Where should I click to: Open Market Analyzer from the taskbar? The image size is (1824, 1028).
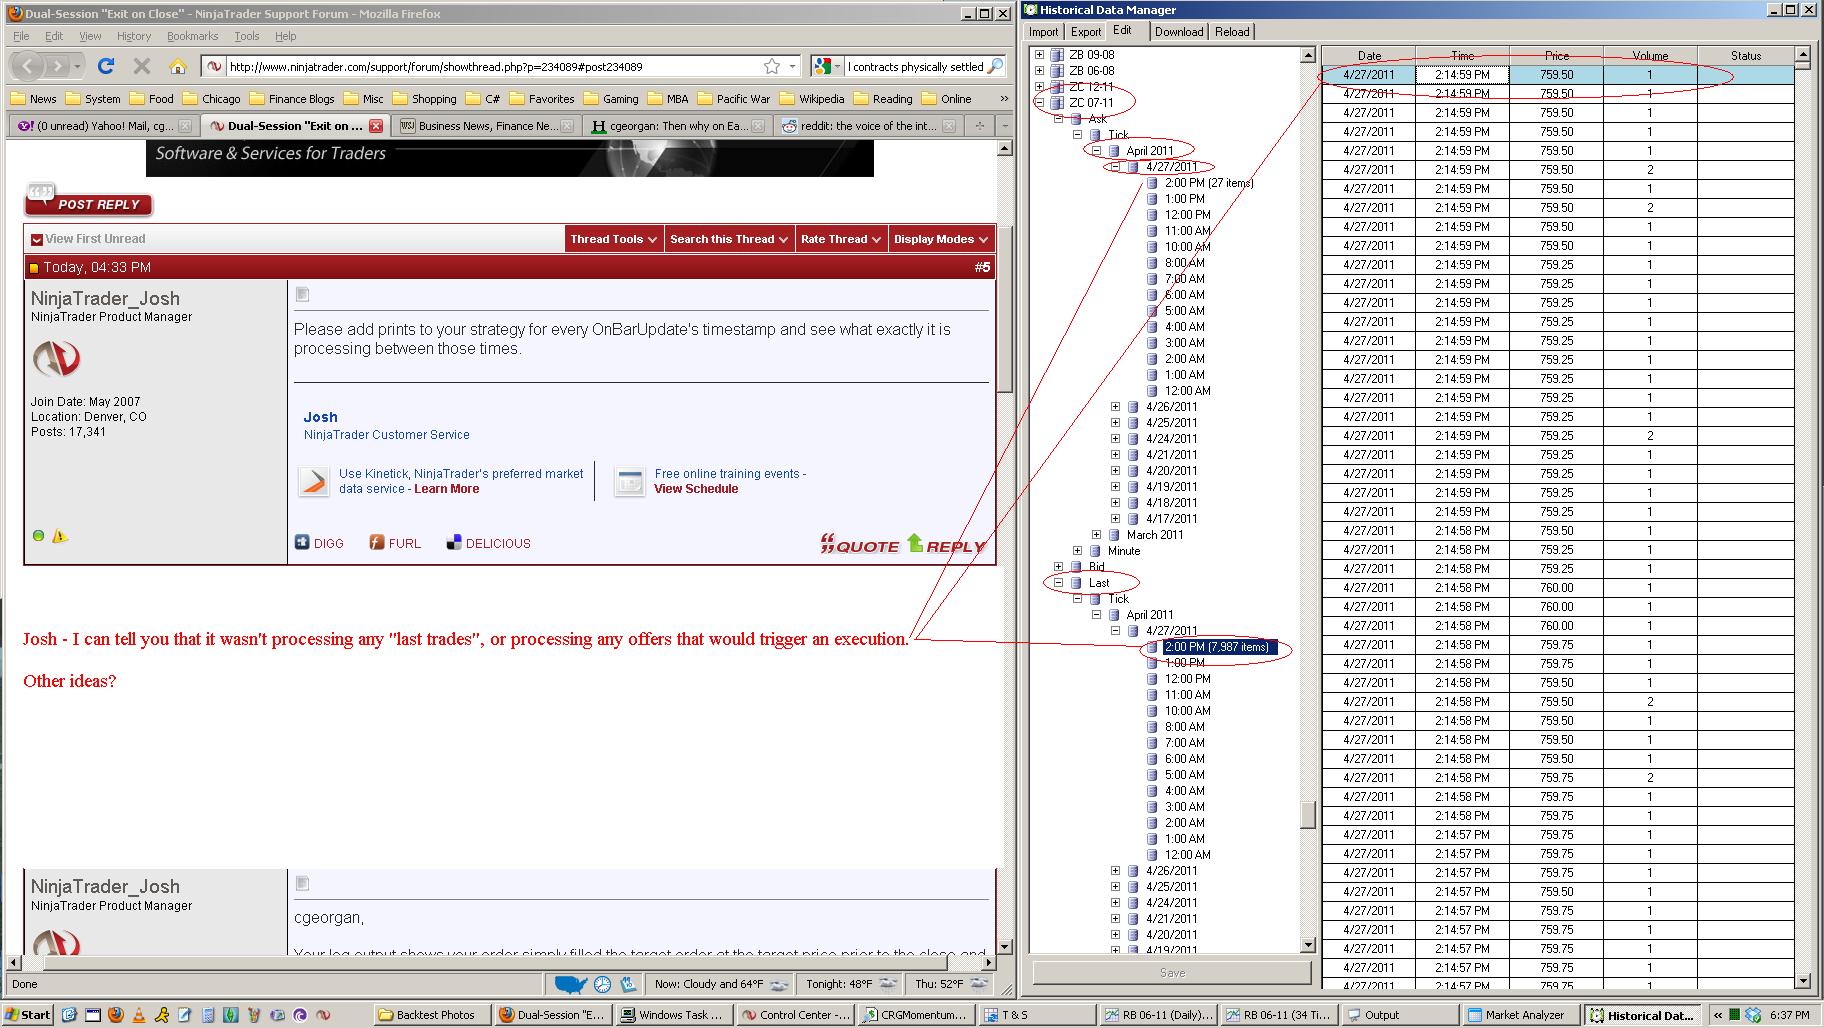(x=1522, y=1015)
